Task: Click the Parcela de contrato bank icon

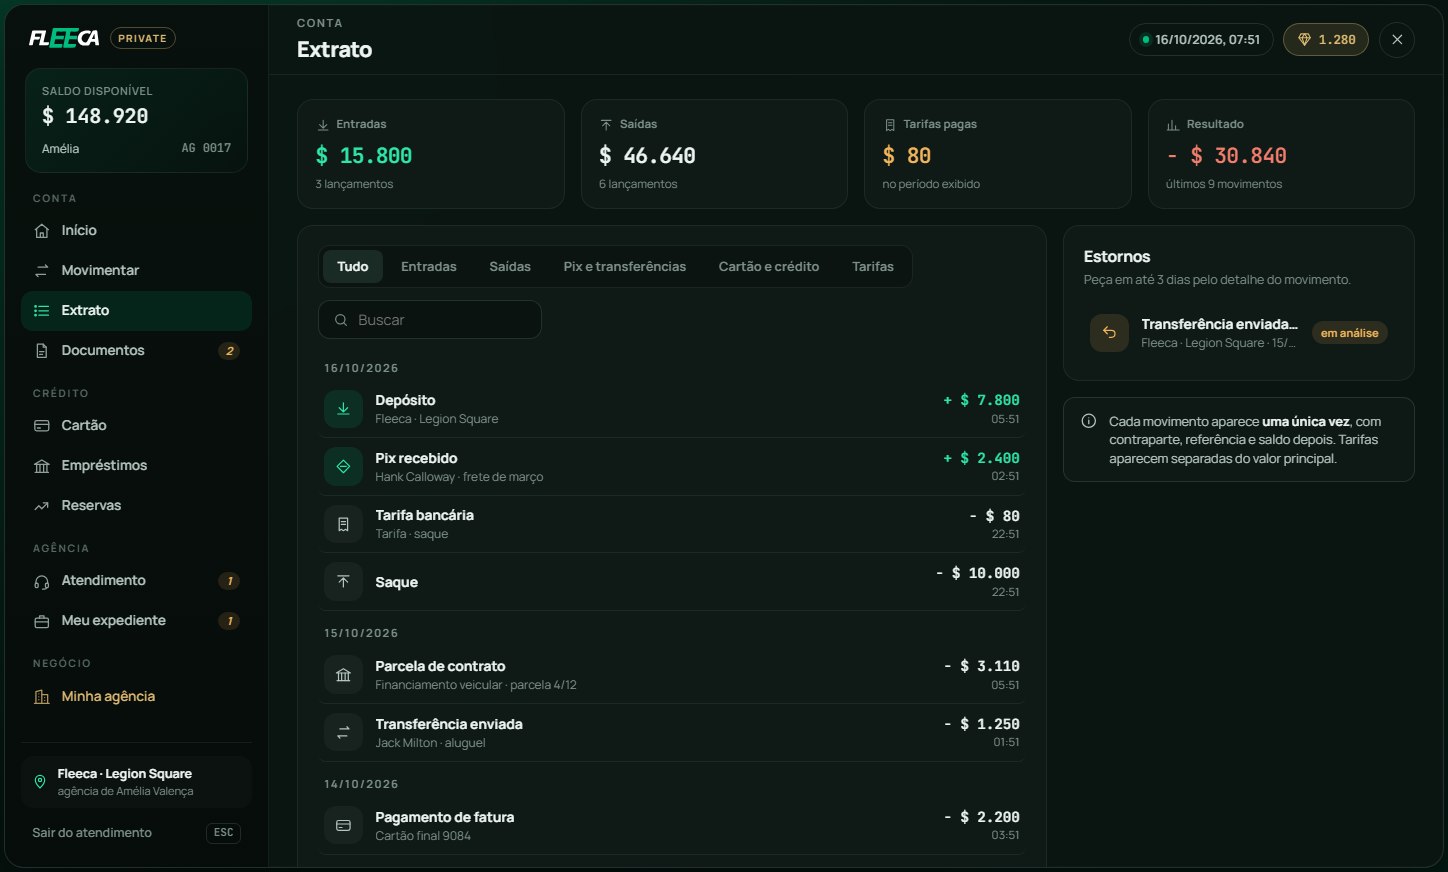Action: coord(343,675)
